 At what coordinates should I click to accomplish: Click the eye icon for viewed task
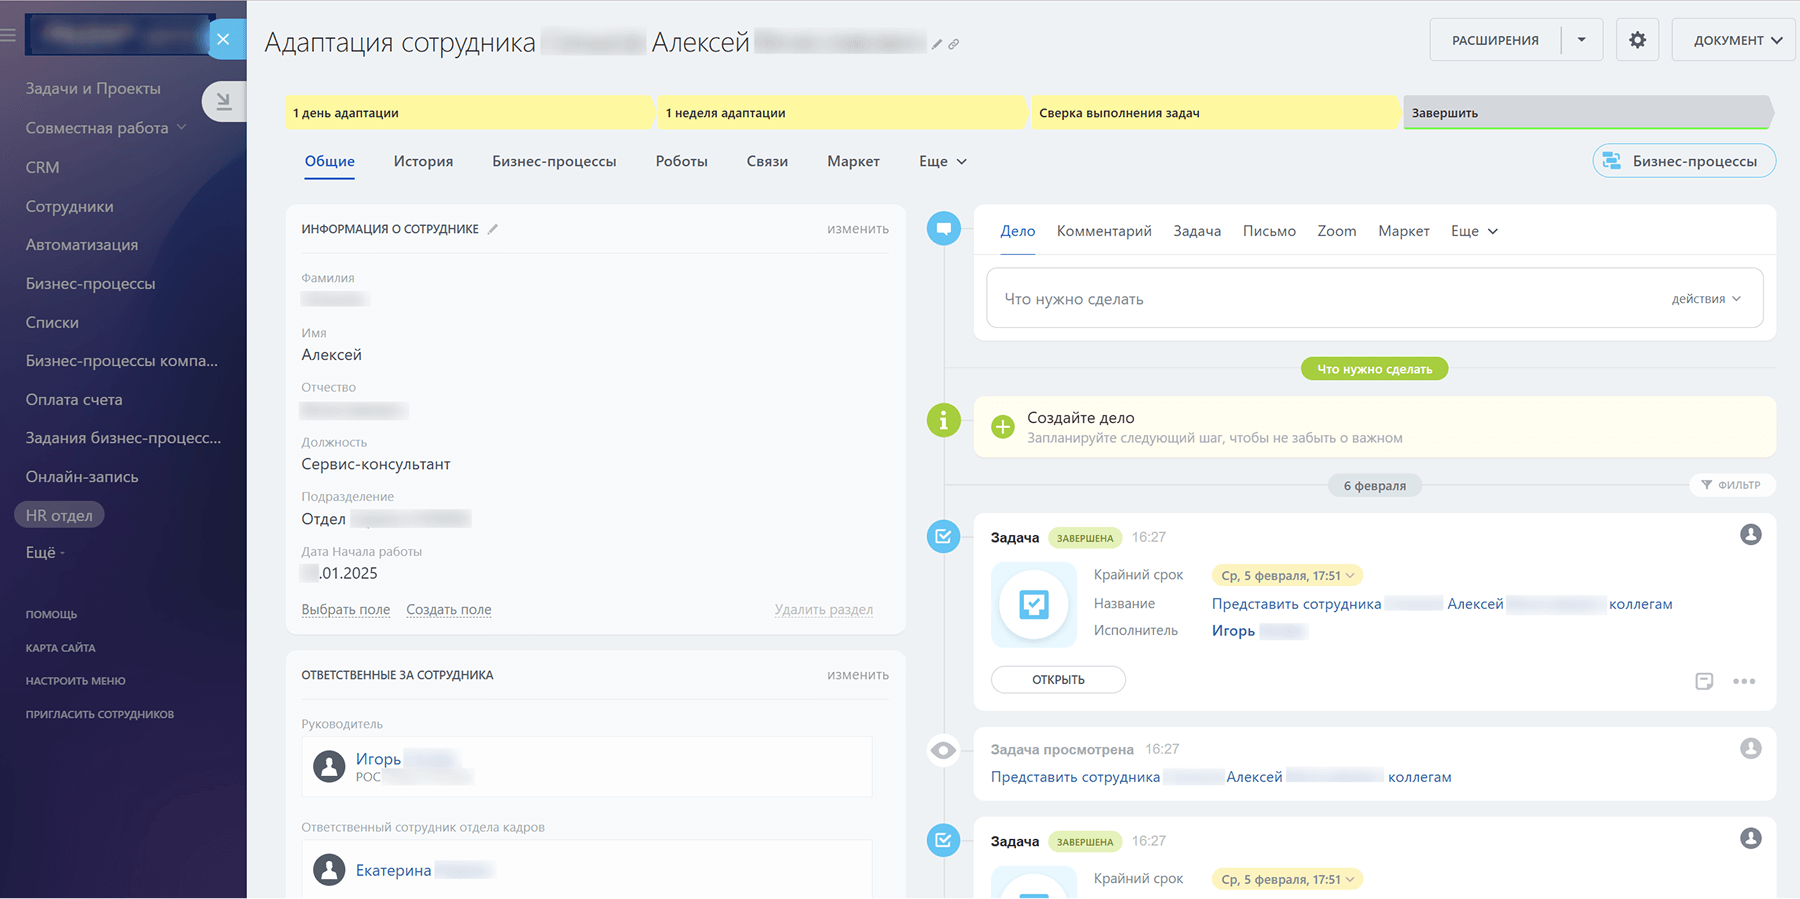[943, 750]
